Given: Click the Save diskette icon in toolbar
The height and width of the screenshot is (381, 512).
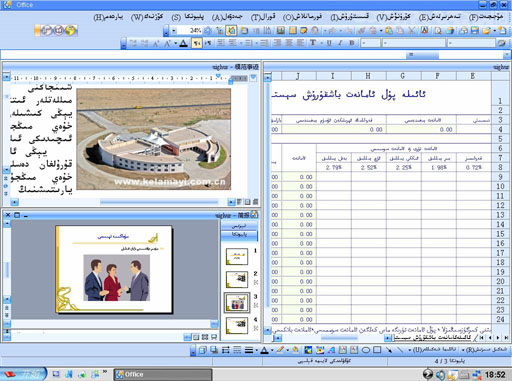Looking at the screenshot, I should [x=475, y=31].
